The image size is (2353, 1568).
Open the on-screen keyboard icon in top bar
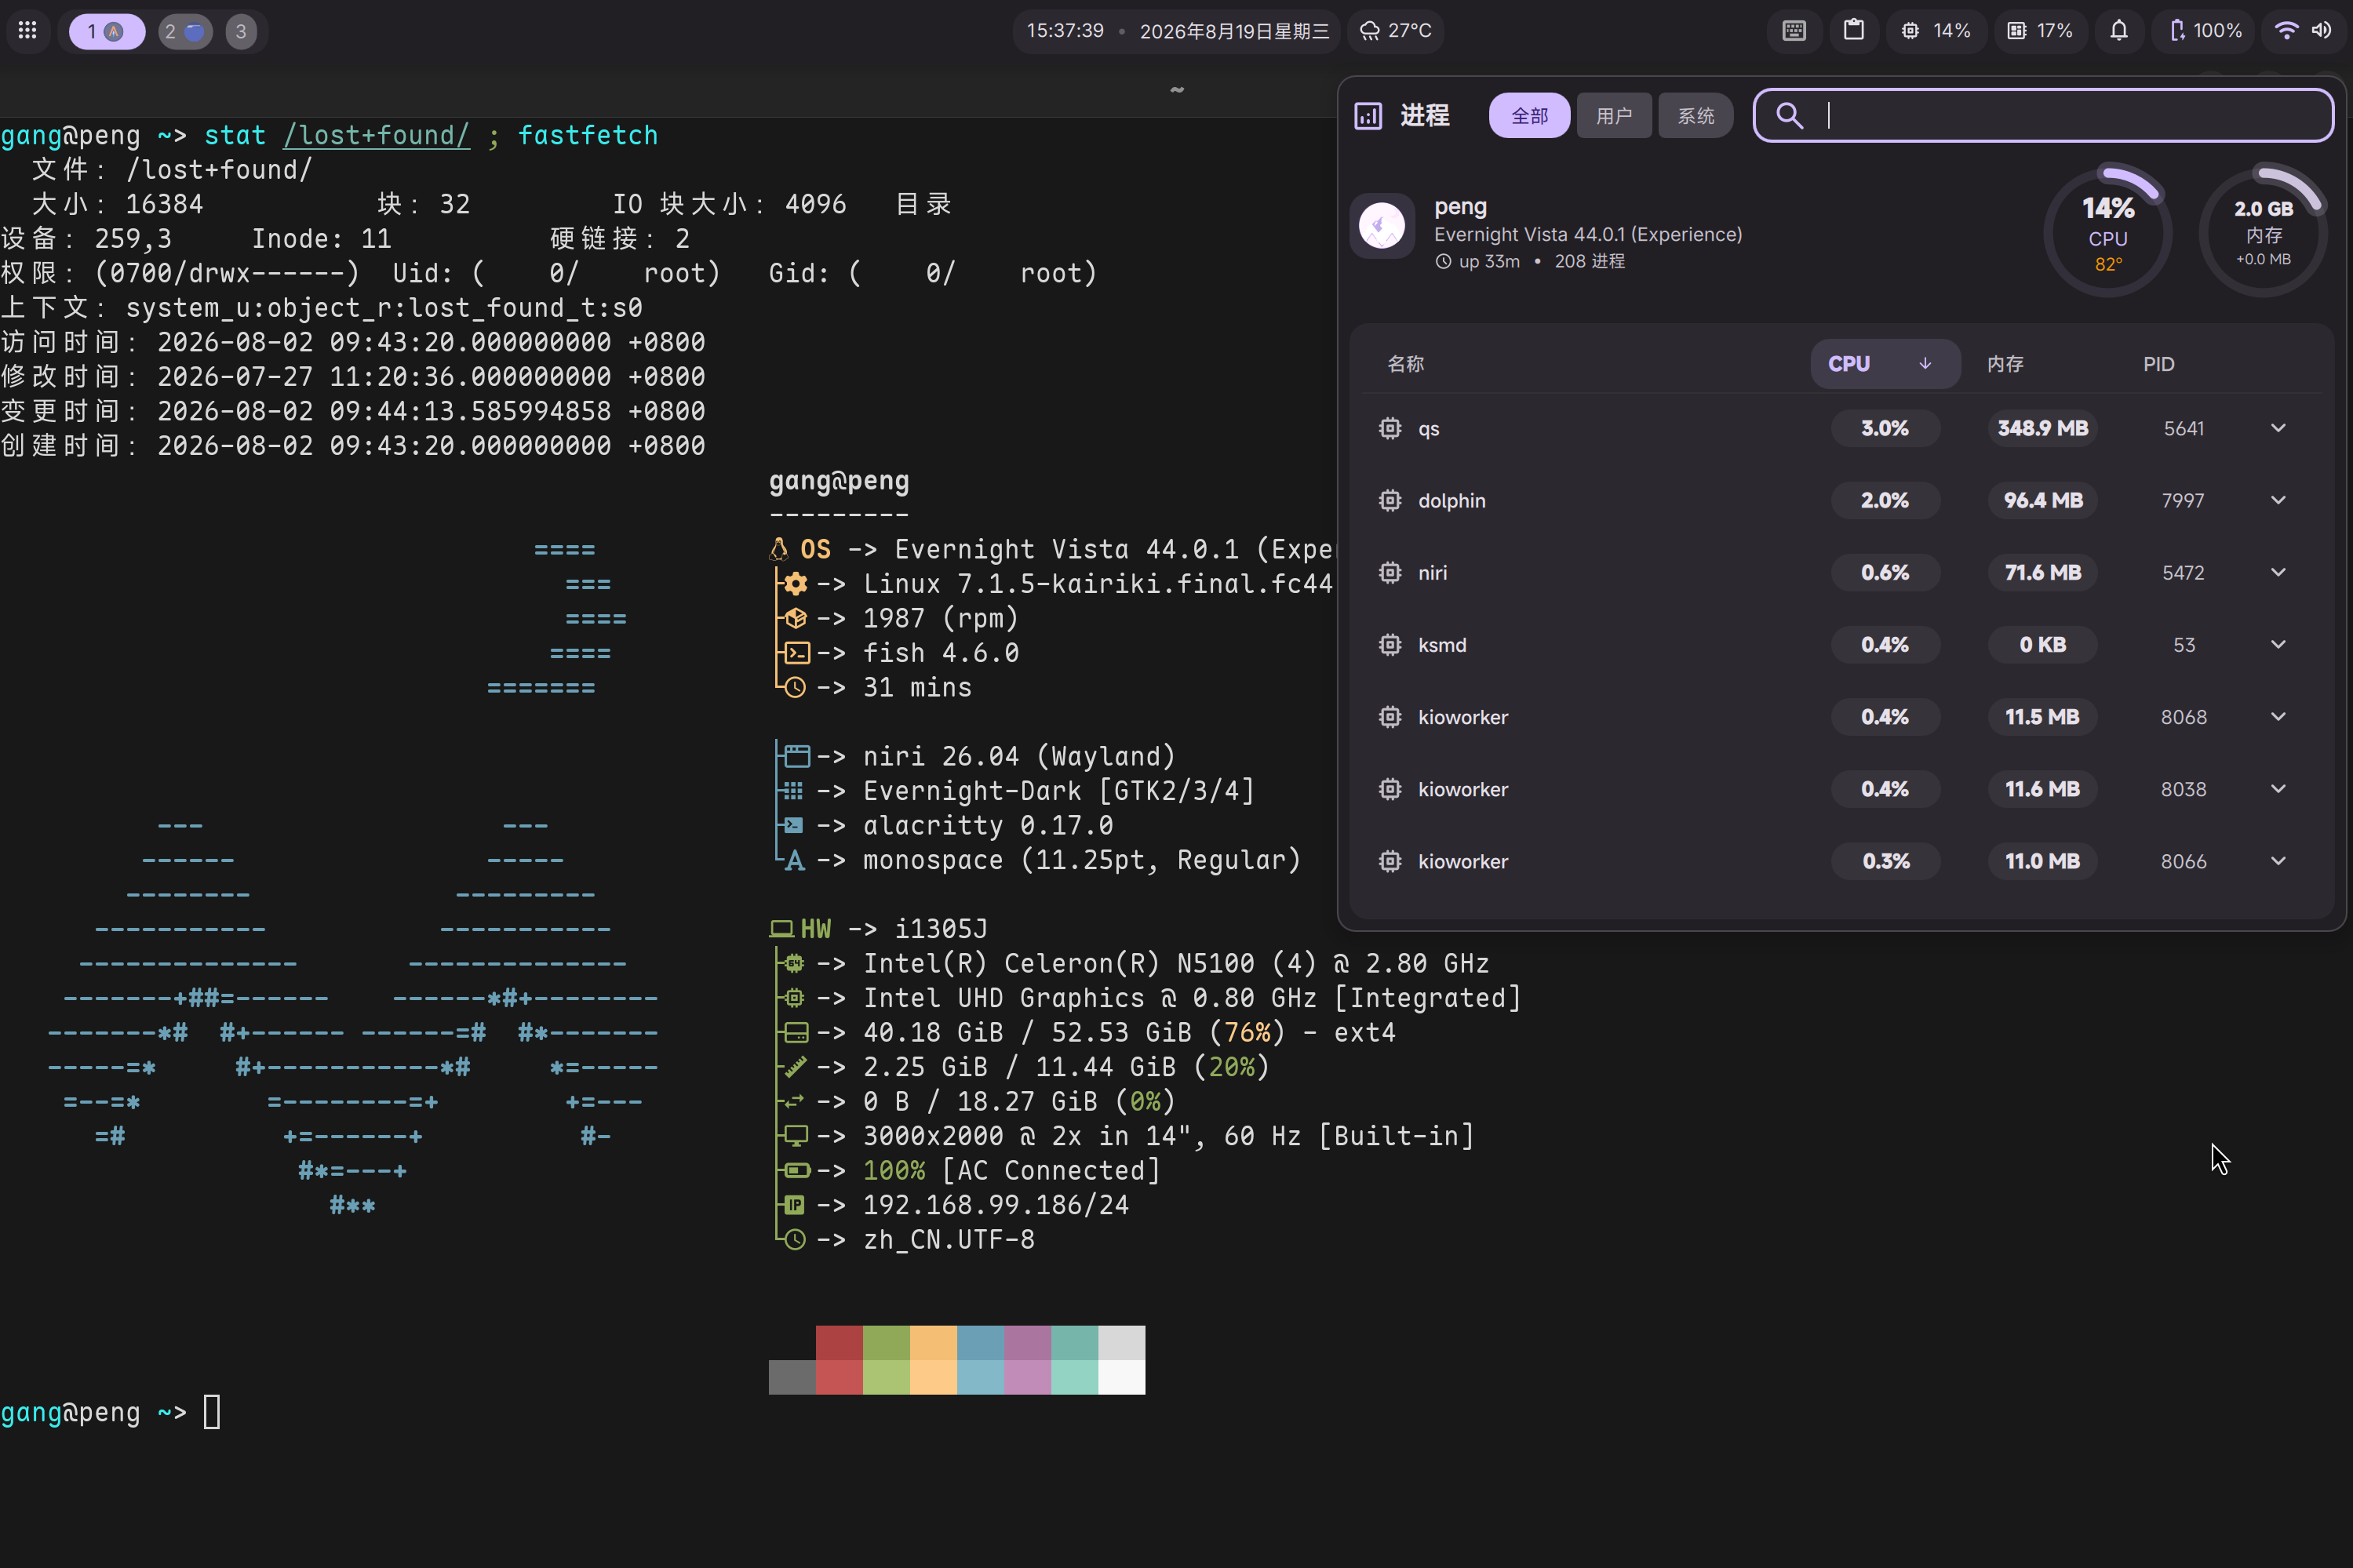[x=1794, y=31]
